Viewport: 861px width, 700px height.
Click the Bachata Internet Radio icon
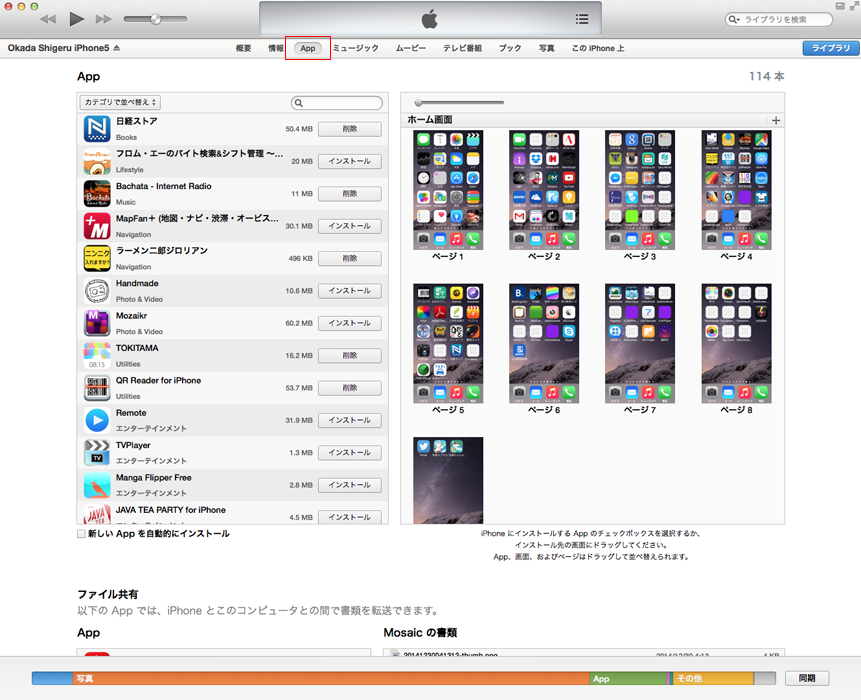(x=97, y=194)
